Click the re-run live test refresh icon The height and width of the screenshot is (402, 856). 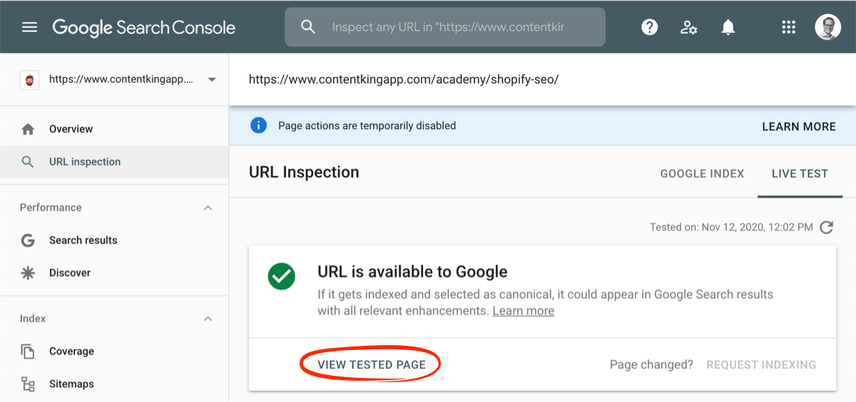pos(827,228)
